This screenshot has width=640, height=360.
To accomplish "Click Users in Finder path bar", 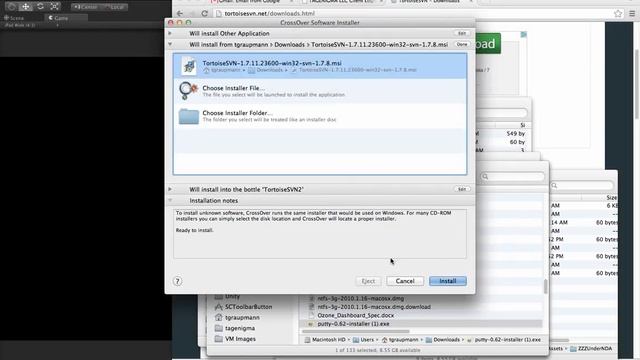I will click(363, 340).
